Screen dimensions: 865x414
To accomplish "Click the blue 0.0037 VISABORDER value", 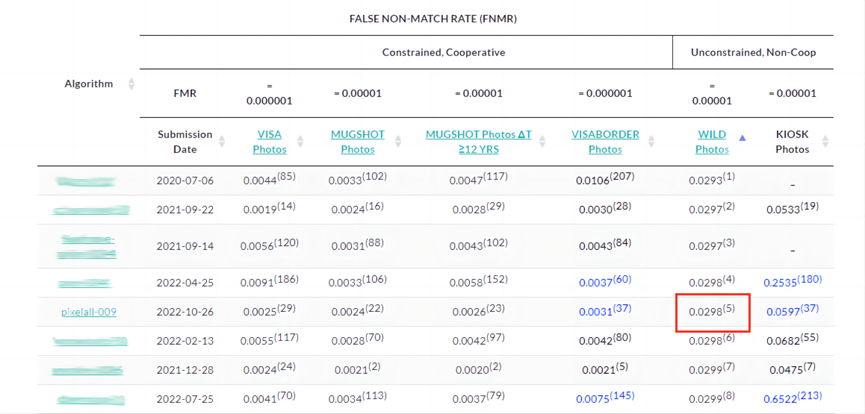I will [x=598, y=282].
